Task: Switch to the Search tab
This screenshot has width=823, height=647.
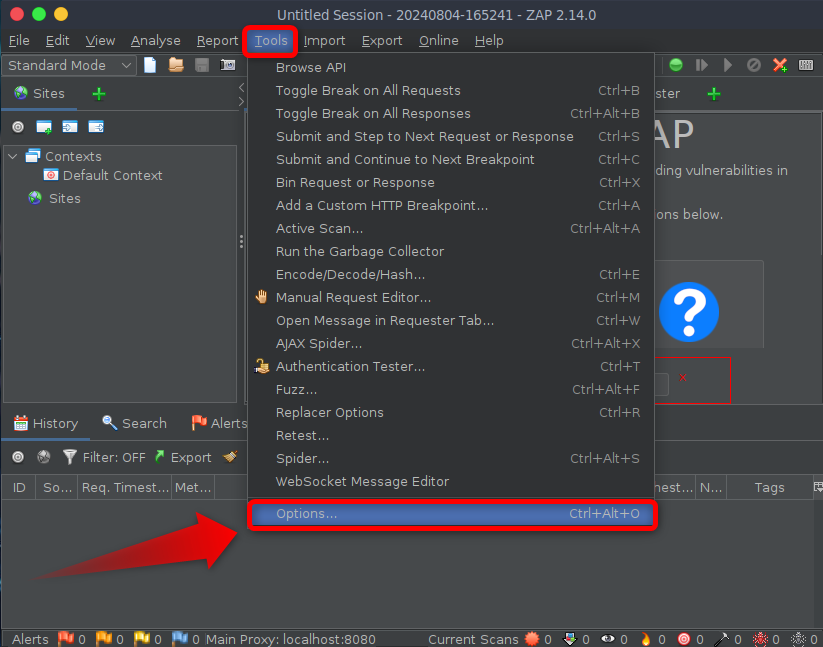Action: pyautogui.click(x=134, y=423)
